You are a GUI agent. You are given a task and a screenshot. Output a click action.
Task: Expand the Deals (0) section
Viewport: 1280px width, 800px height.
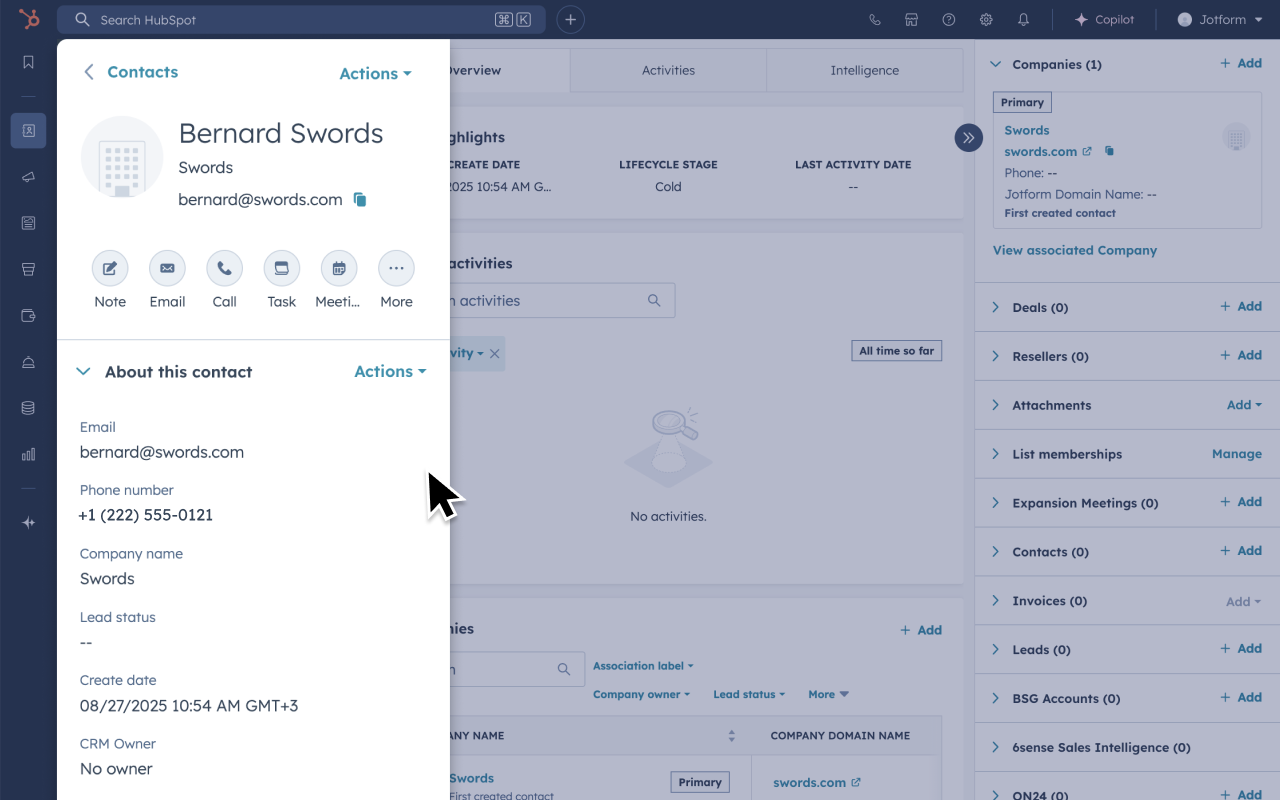click(x=995, y=308)
